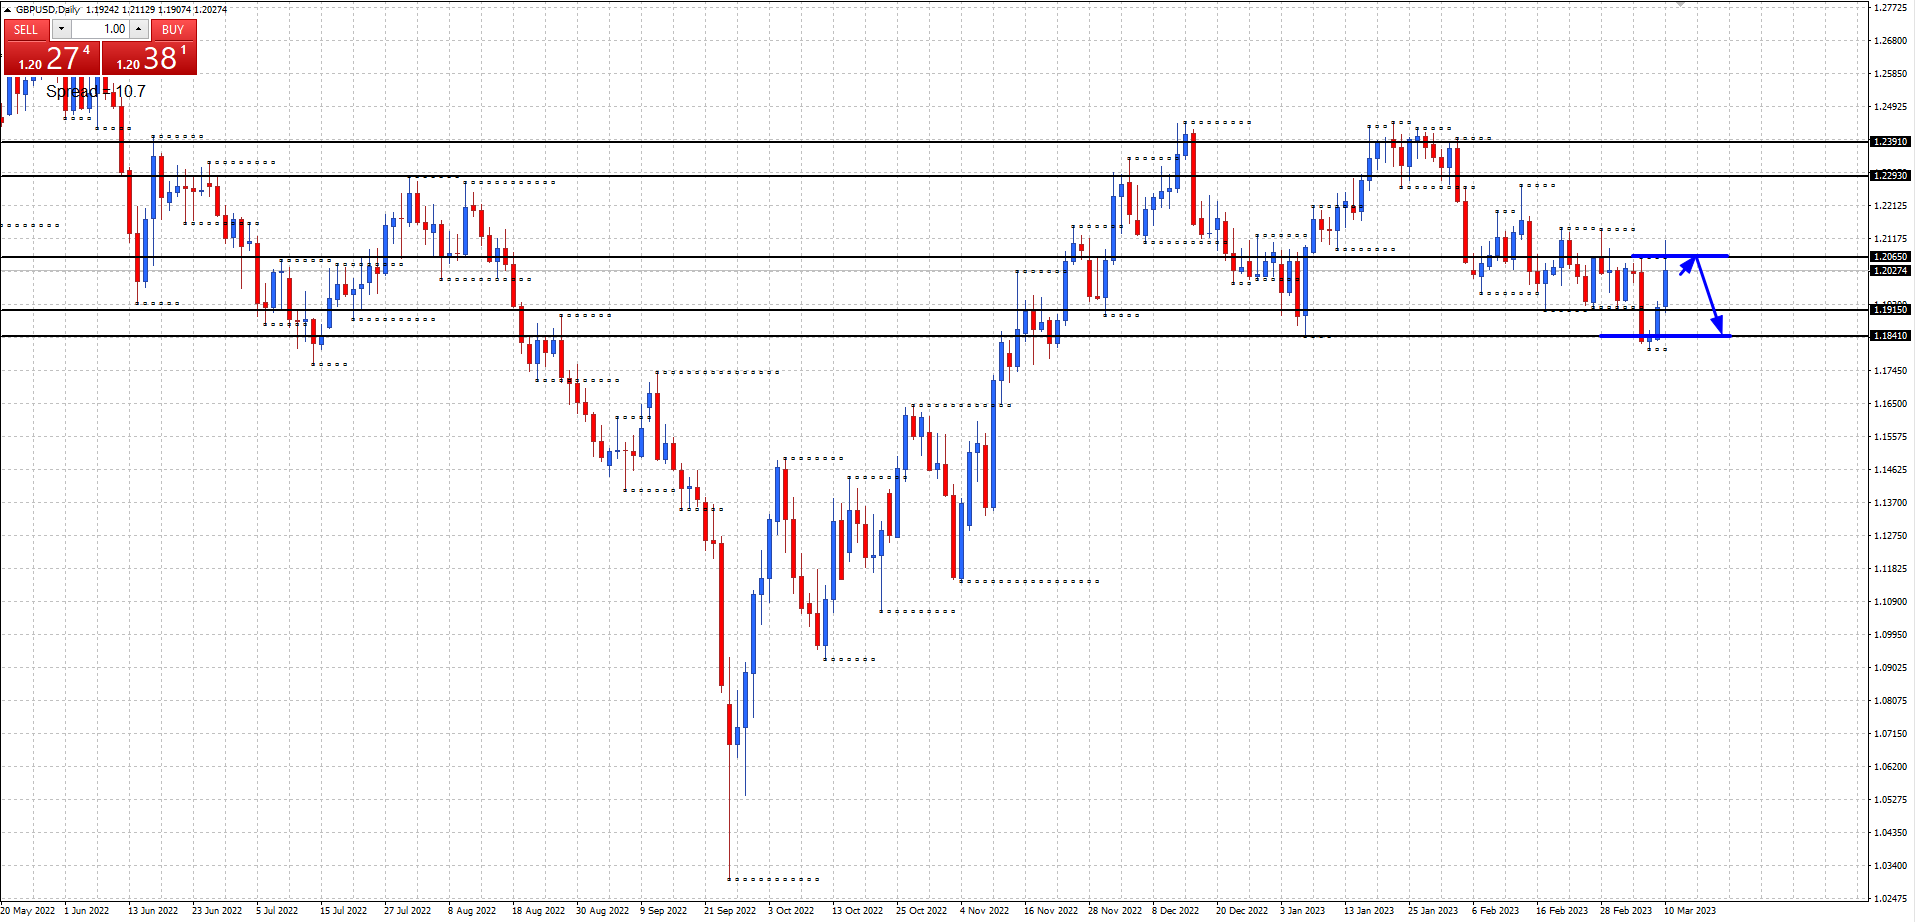Collapse the one-click trading panel triangle

click(x=7, y=10)
